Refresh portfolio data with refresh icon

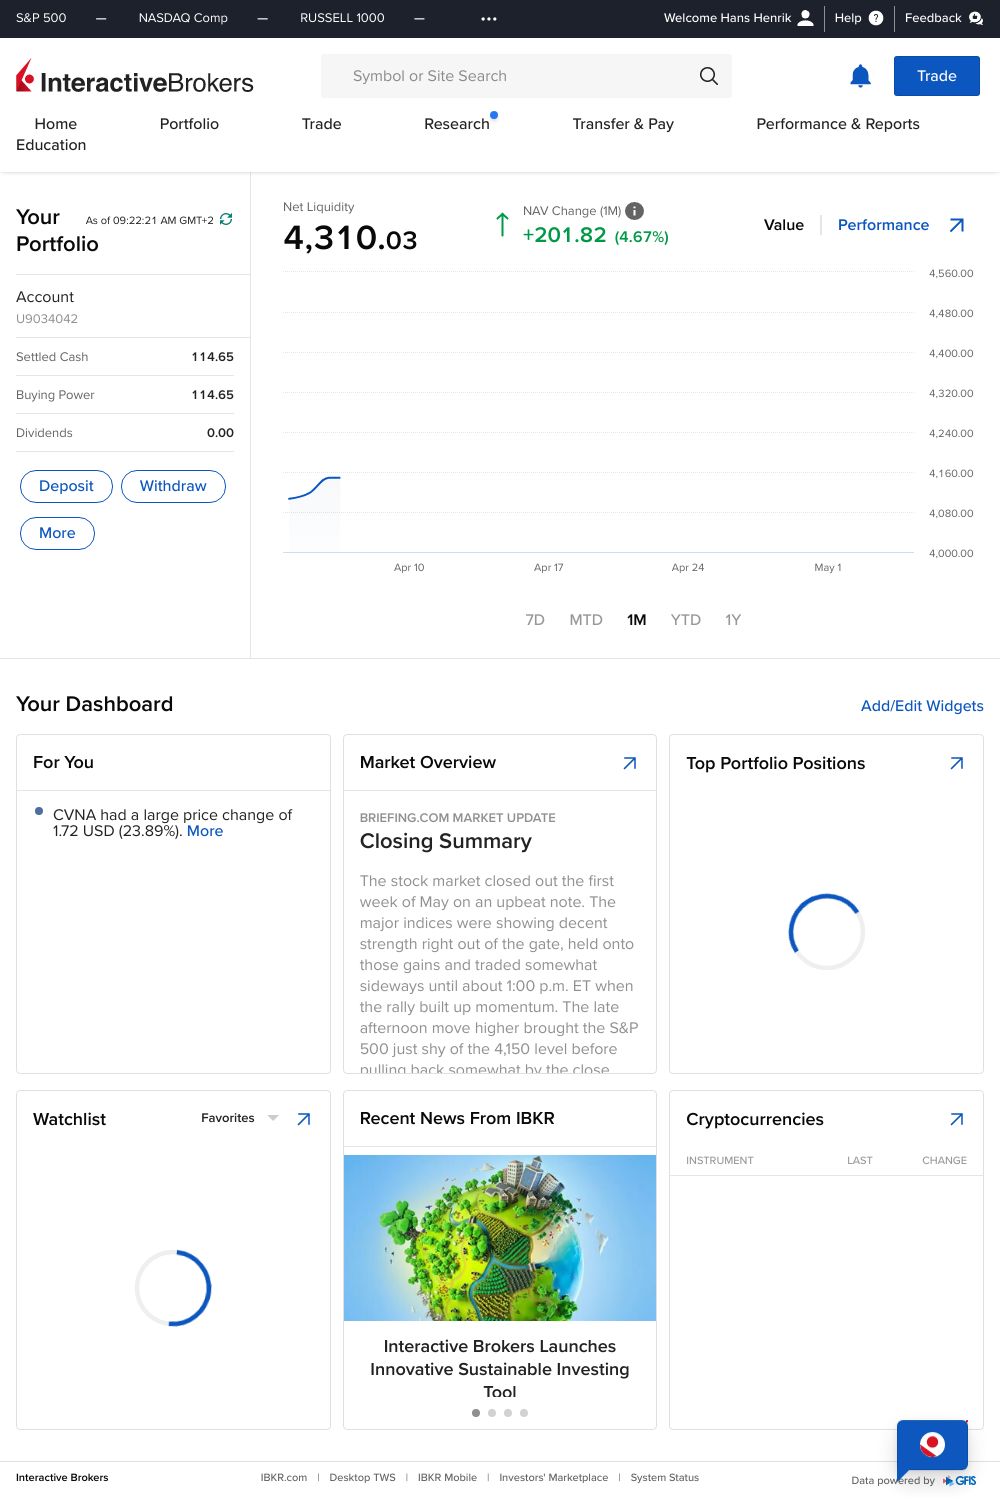click(226, 219)
